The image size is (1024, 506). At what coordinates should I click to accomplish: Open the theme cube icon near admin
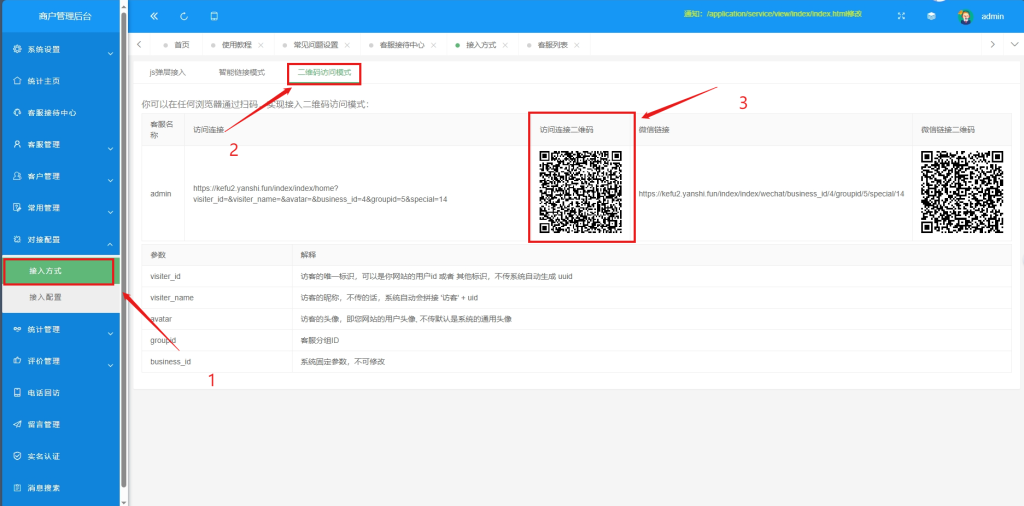click(932, 16)
